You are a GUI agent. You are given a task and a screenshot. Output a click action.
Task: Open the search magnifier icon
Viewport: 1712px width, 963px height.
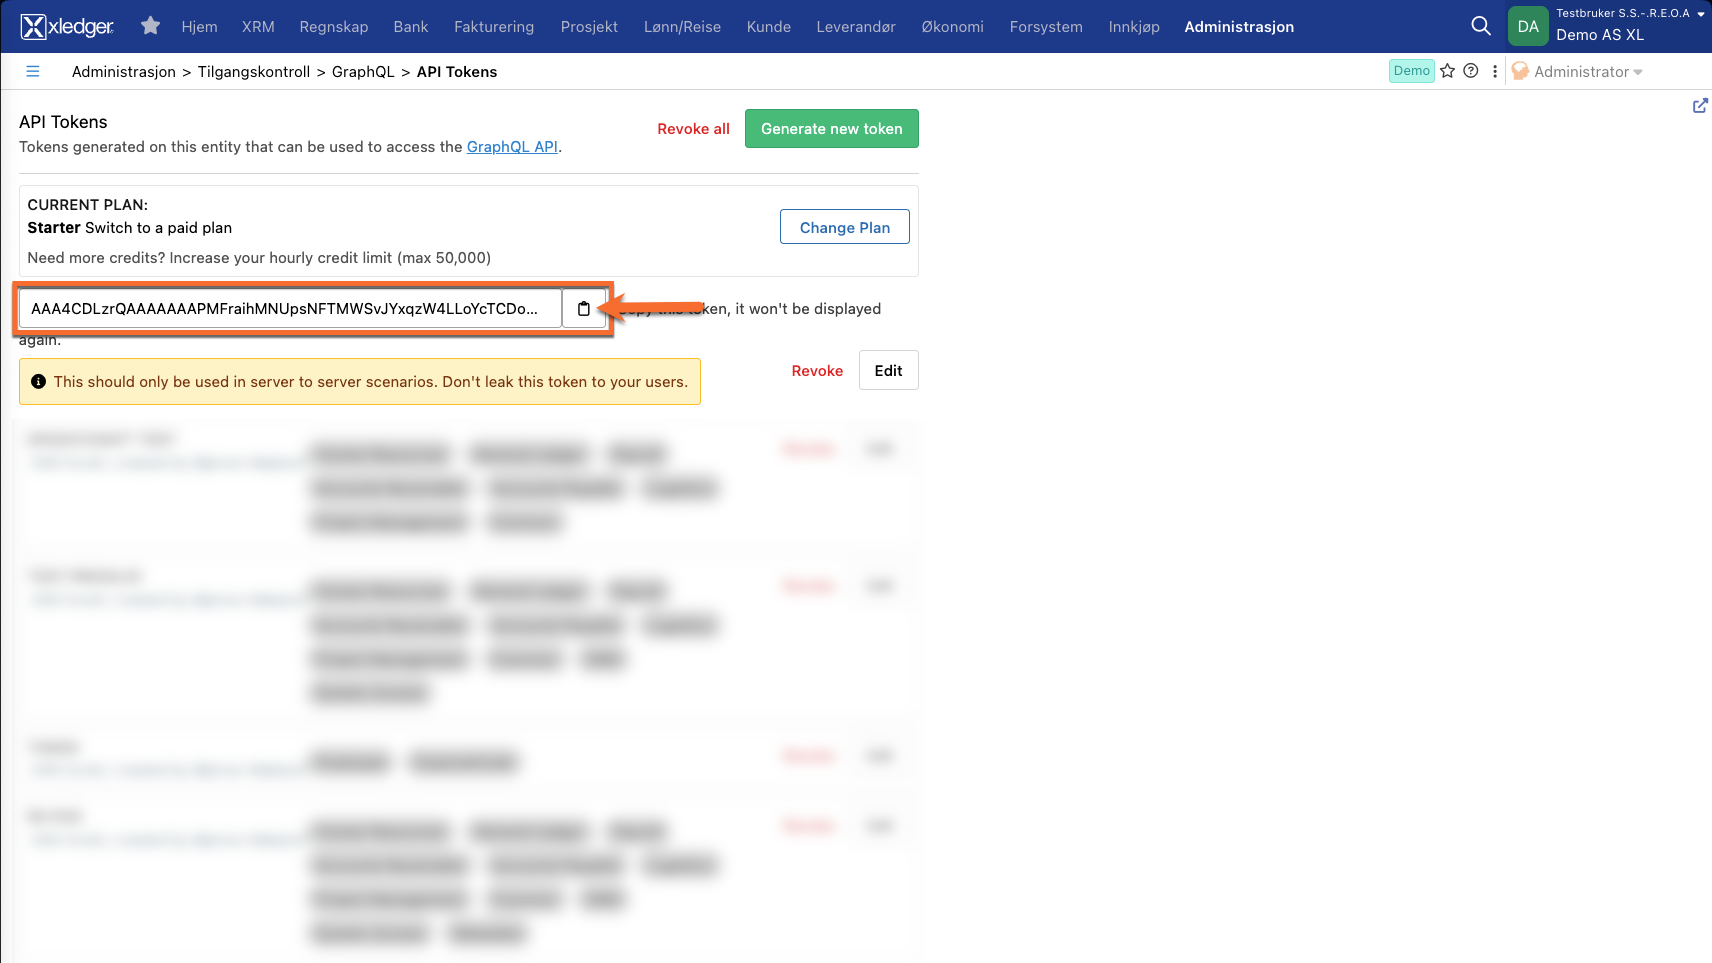[1481, 26]
